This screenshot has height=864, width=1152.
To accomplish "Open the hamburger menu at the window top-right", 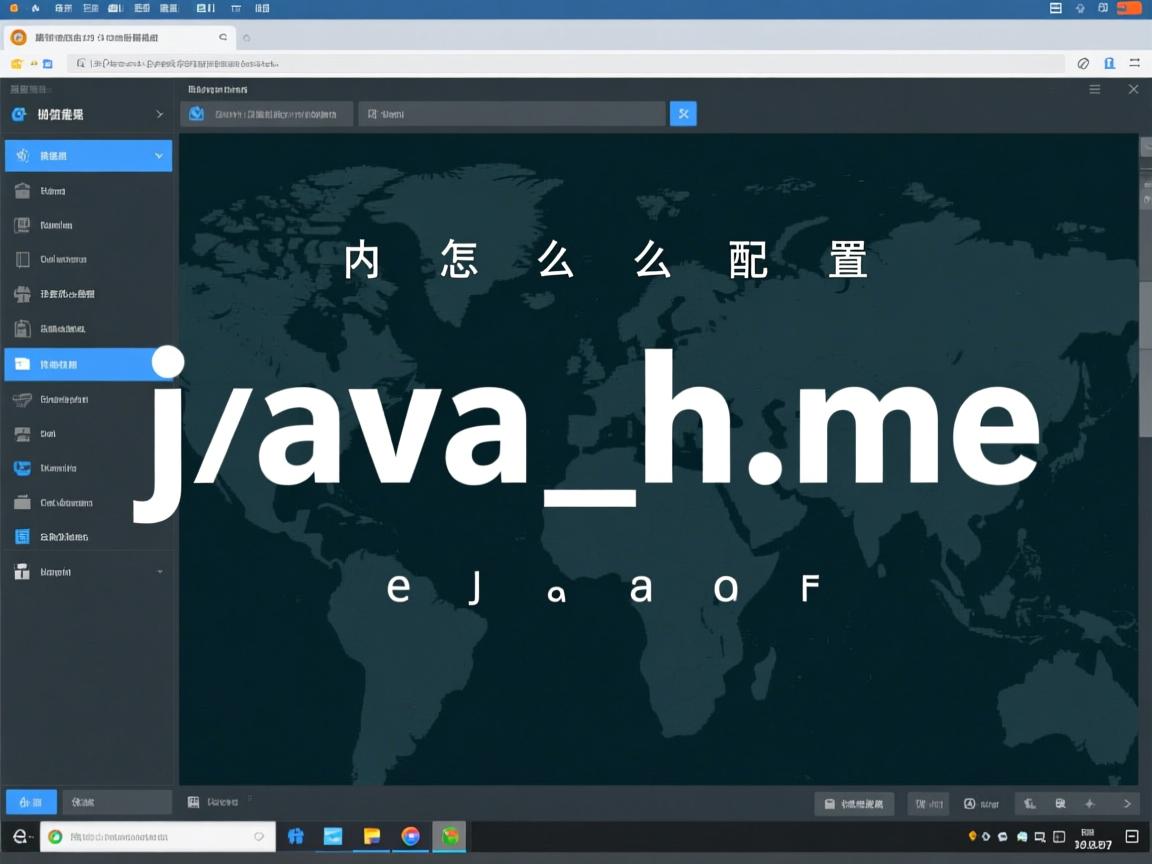I will 1097,89.
